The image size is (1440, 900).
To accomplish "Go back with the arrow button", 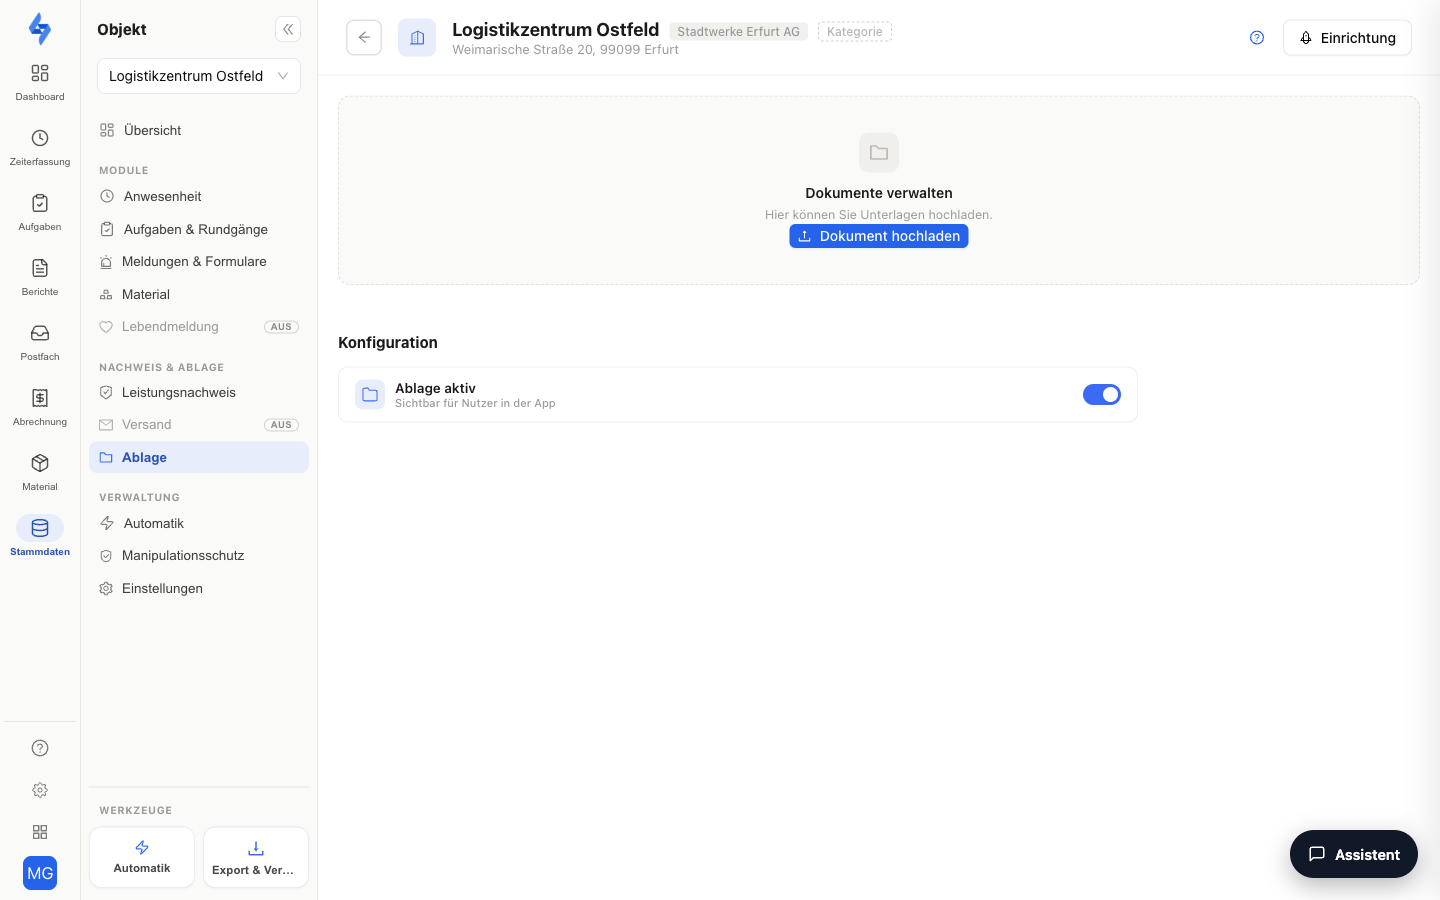I will (364, 37).
